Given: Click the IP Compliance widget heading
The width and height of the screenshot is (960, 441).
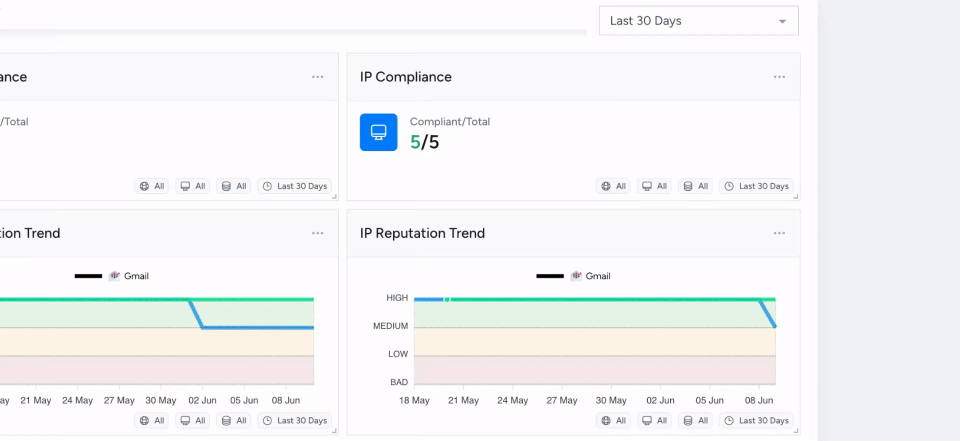Looking at the screenshot, I should (405, 77).
